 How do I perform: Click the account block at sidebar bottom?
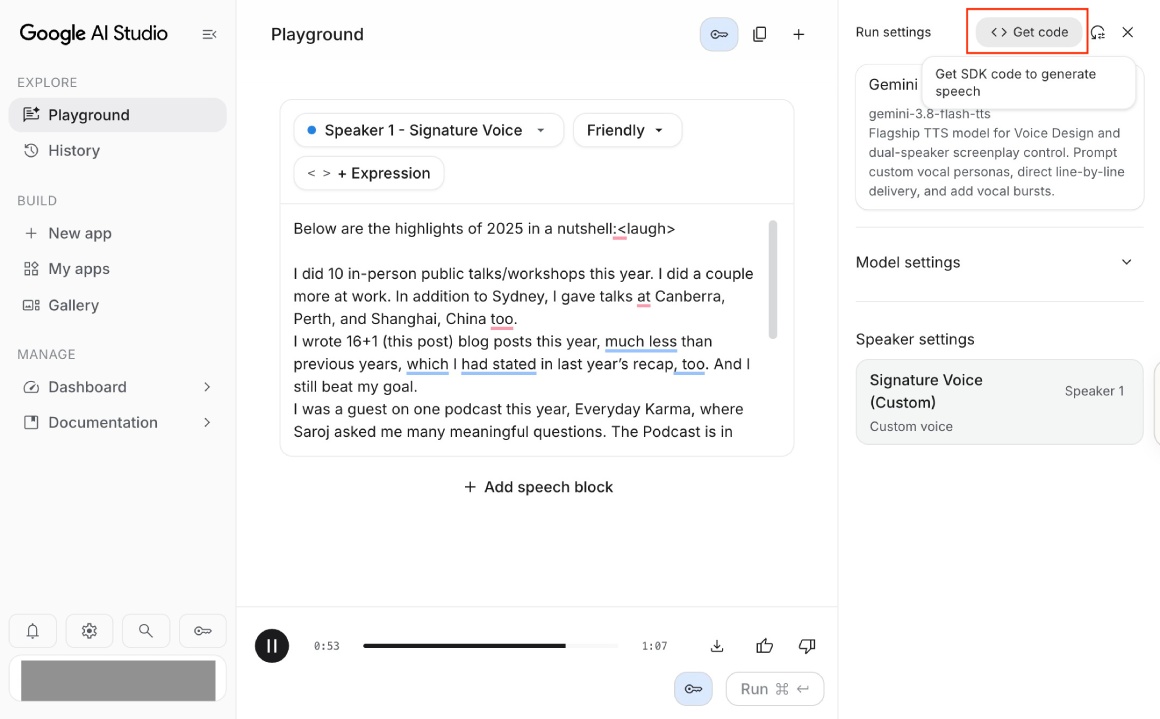click(x=118, y=680)
